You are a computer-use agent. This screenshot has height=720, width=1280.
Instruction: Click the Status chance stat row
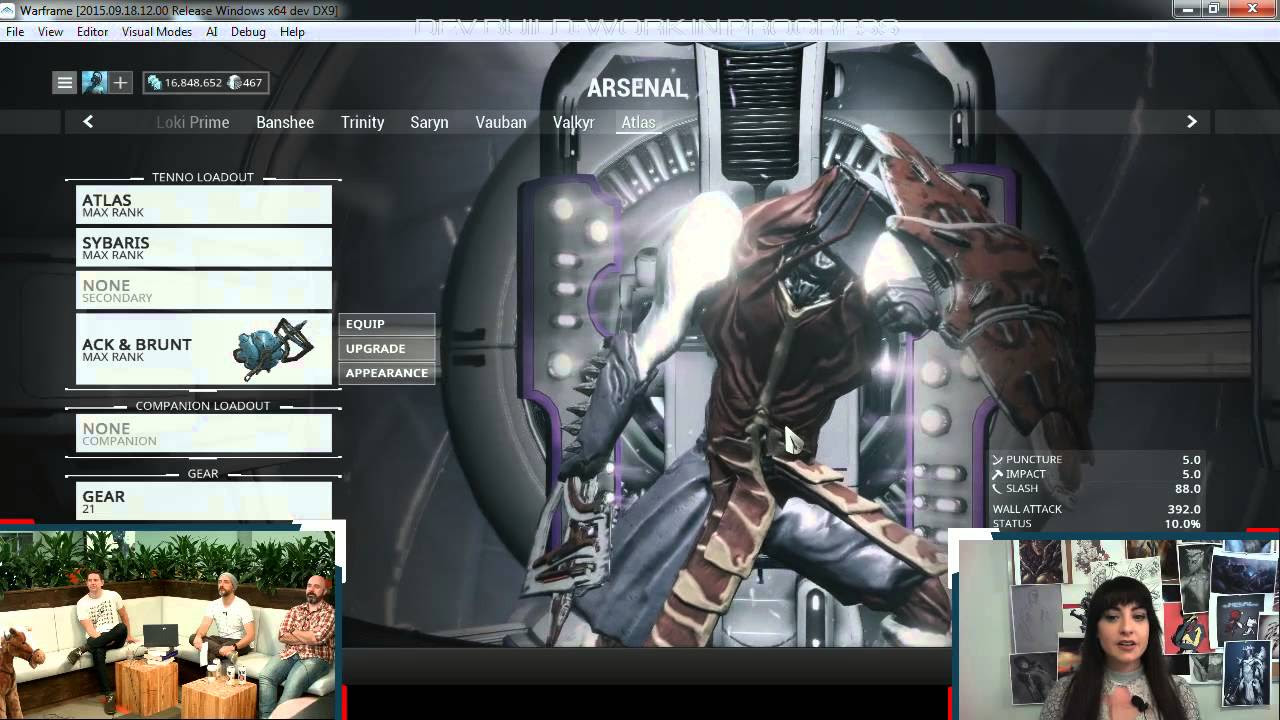(1097, 524)
